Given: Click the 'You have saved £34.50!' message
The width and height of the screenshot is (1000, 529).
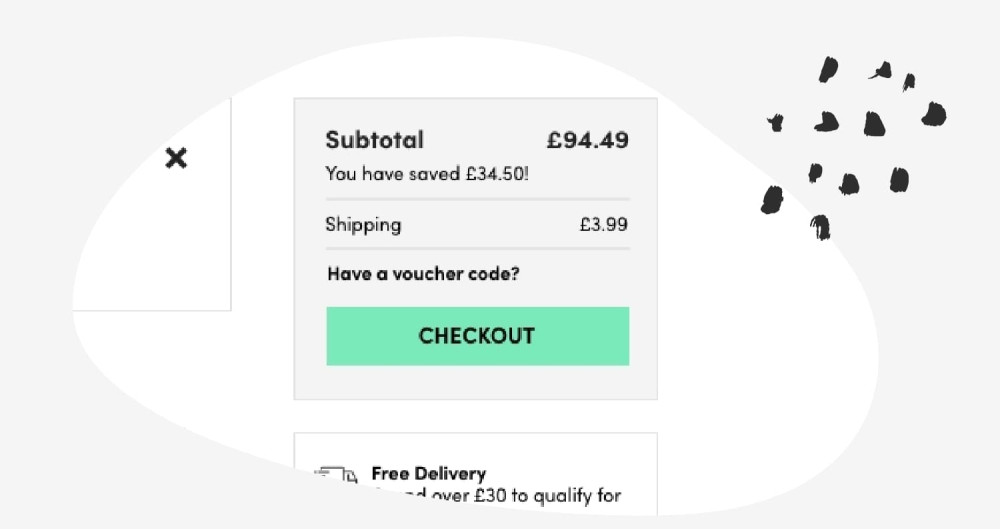Looking at the screenshot, I should tap(427, 174).
